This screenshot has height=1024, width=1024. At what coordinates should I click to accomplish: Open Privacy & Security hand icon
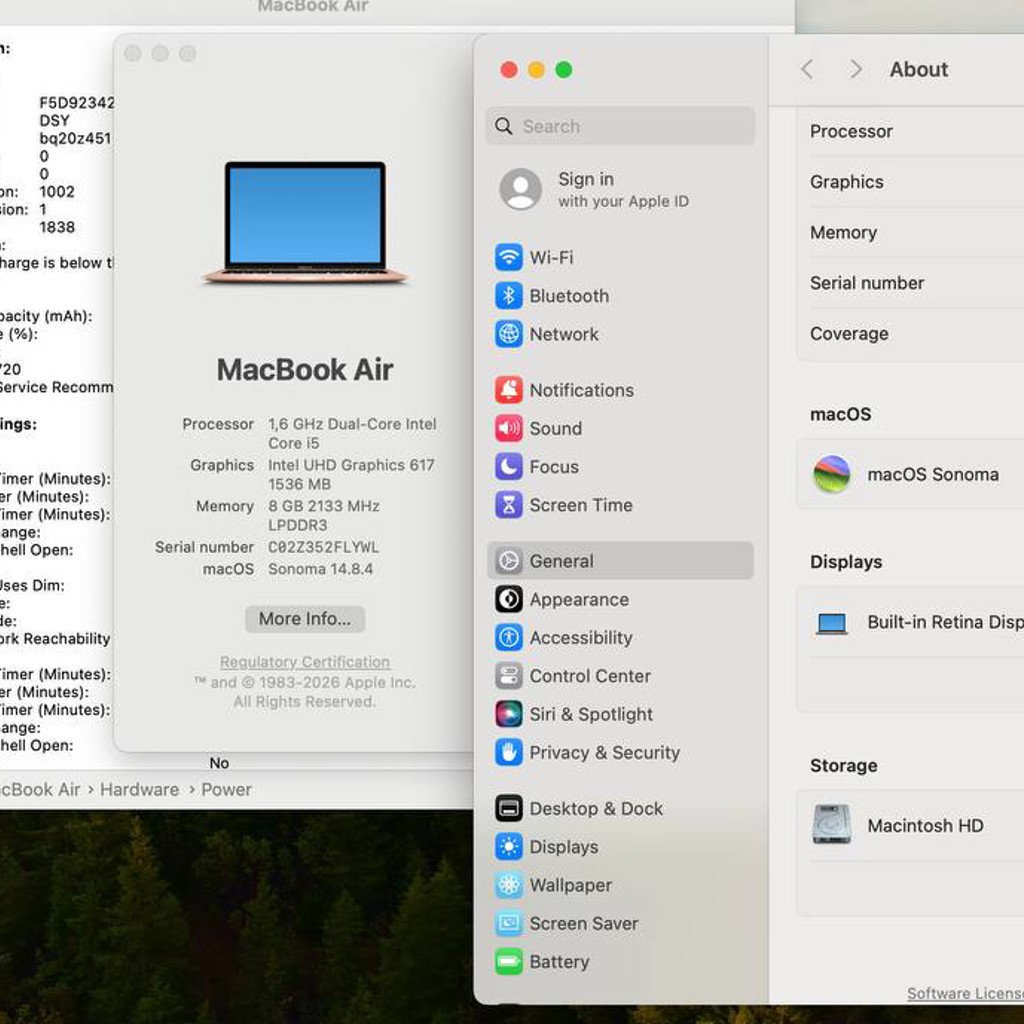point(508,752)
